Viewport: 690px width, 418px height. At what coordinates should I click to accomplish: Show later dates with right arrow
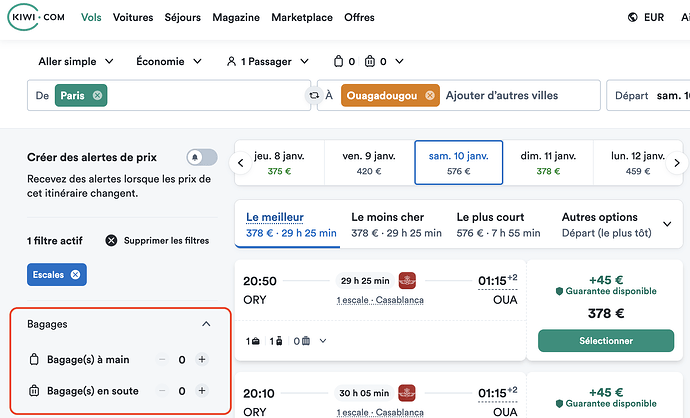pos(677,163)
